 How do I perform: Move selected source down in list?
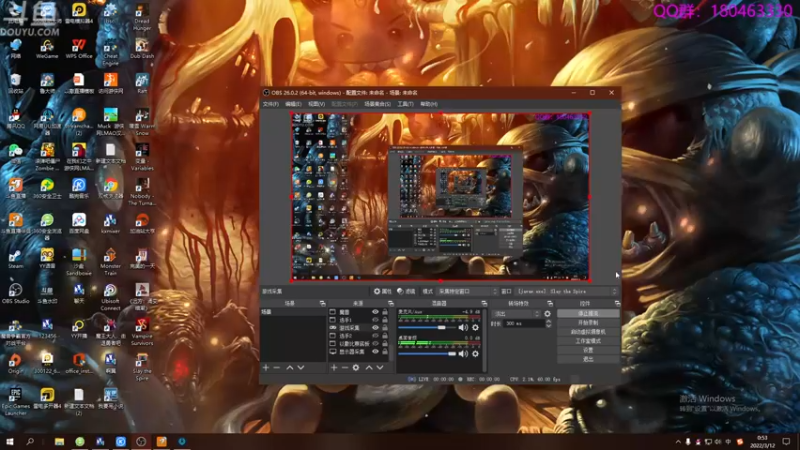click(380, 367)
